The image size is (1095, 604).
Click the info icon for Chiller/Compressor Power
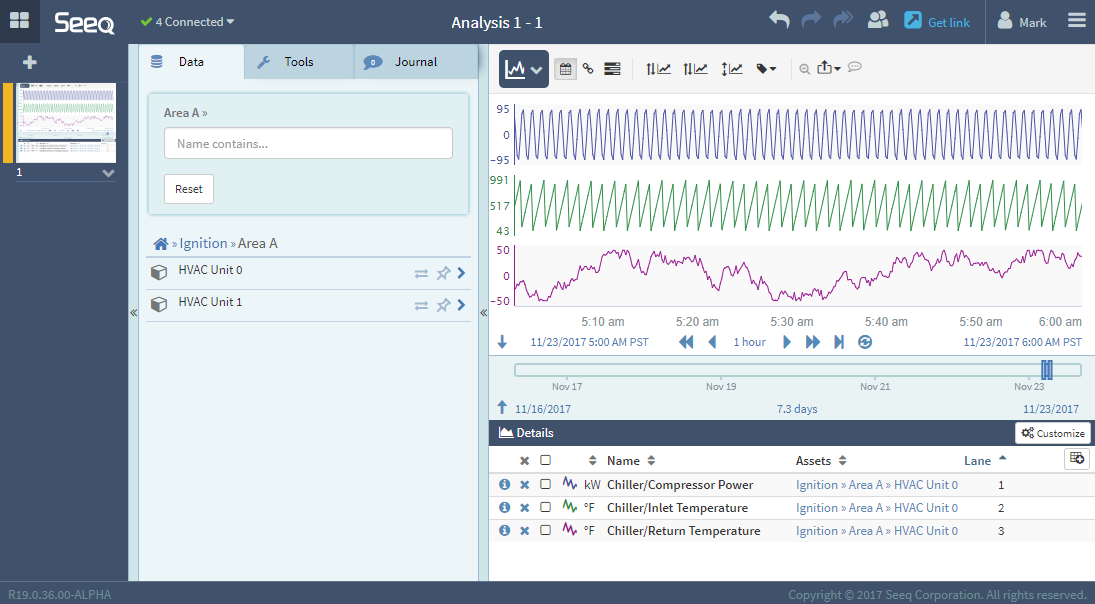click(504, 484)
